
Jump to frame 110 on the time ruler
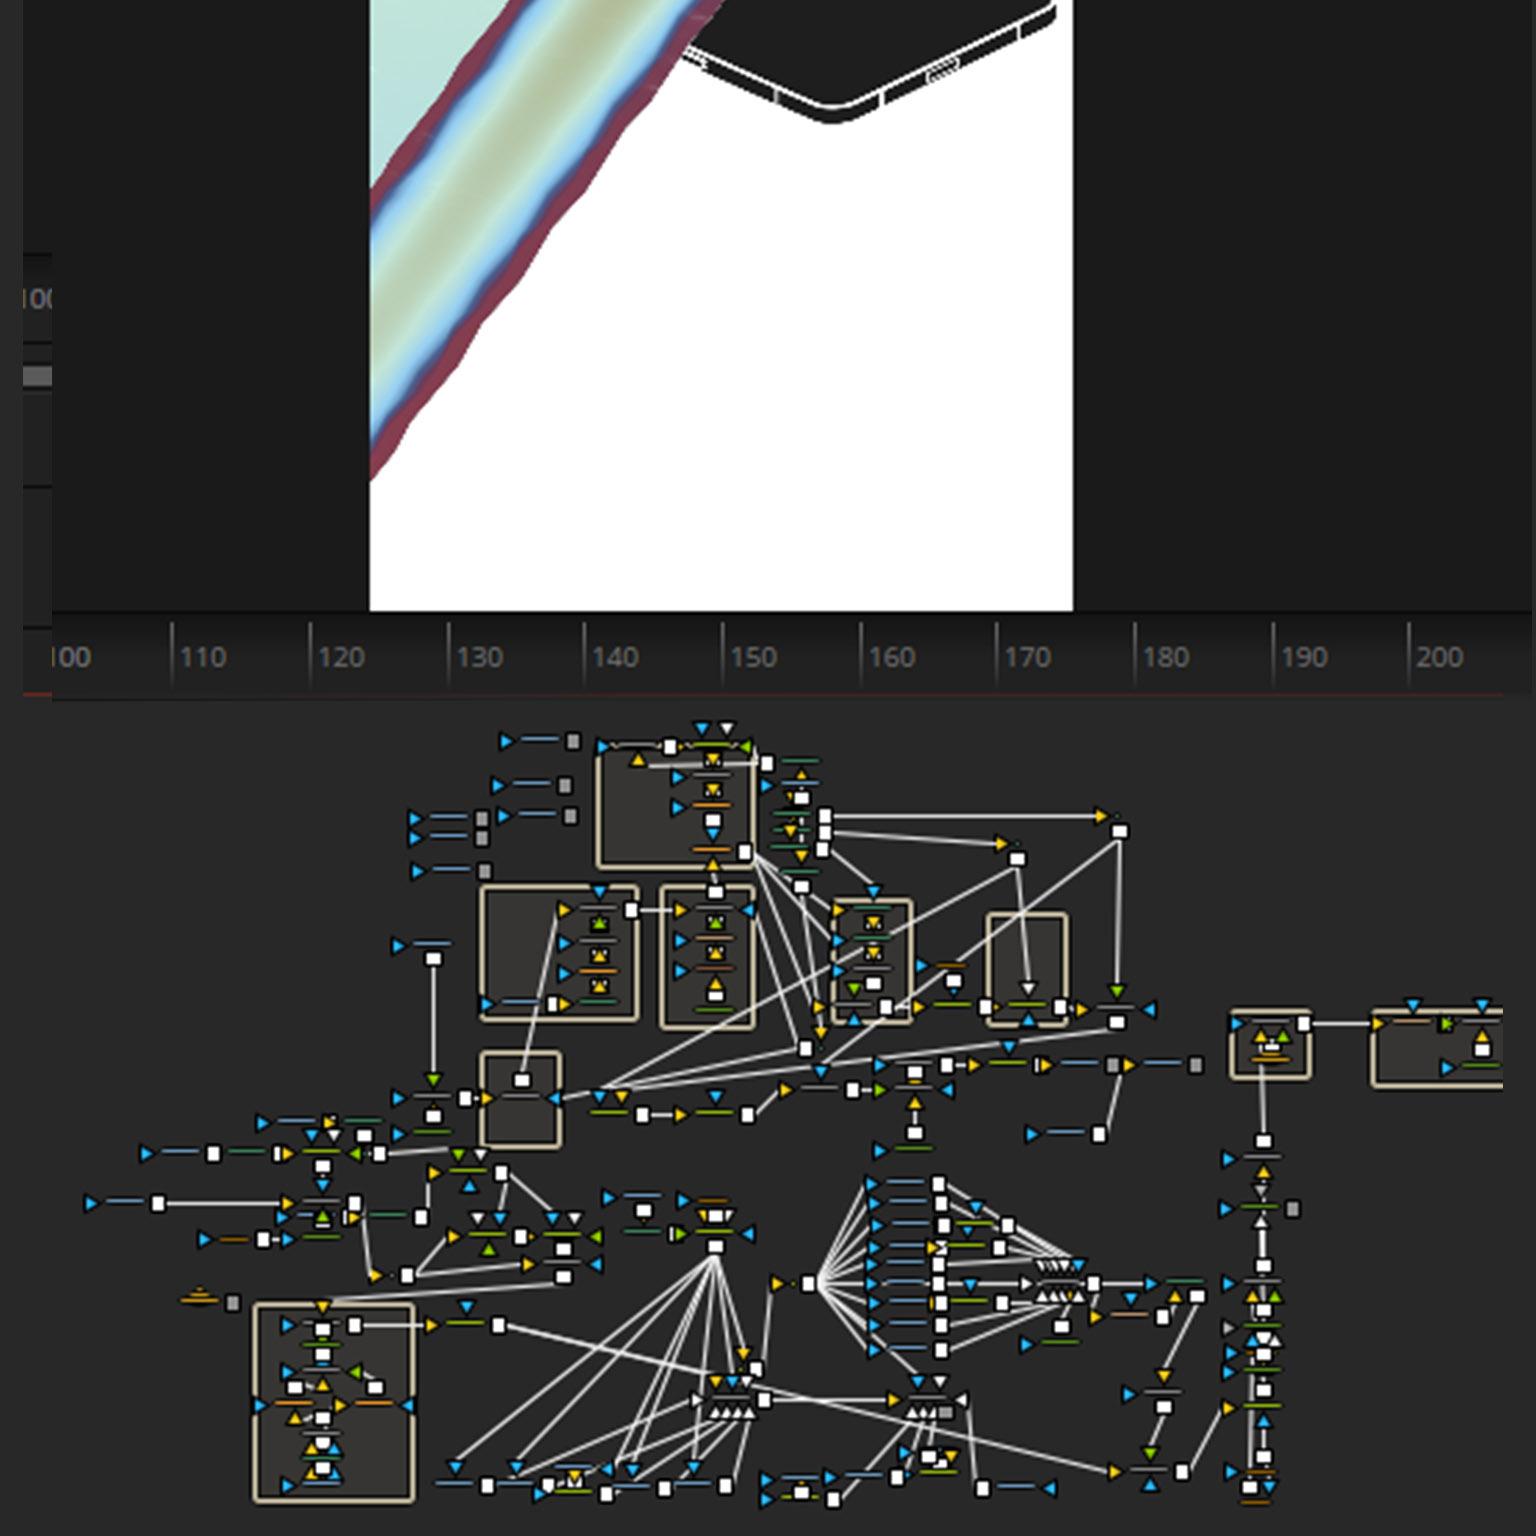[x=203, y=657]
